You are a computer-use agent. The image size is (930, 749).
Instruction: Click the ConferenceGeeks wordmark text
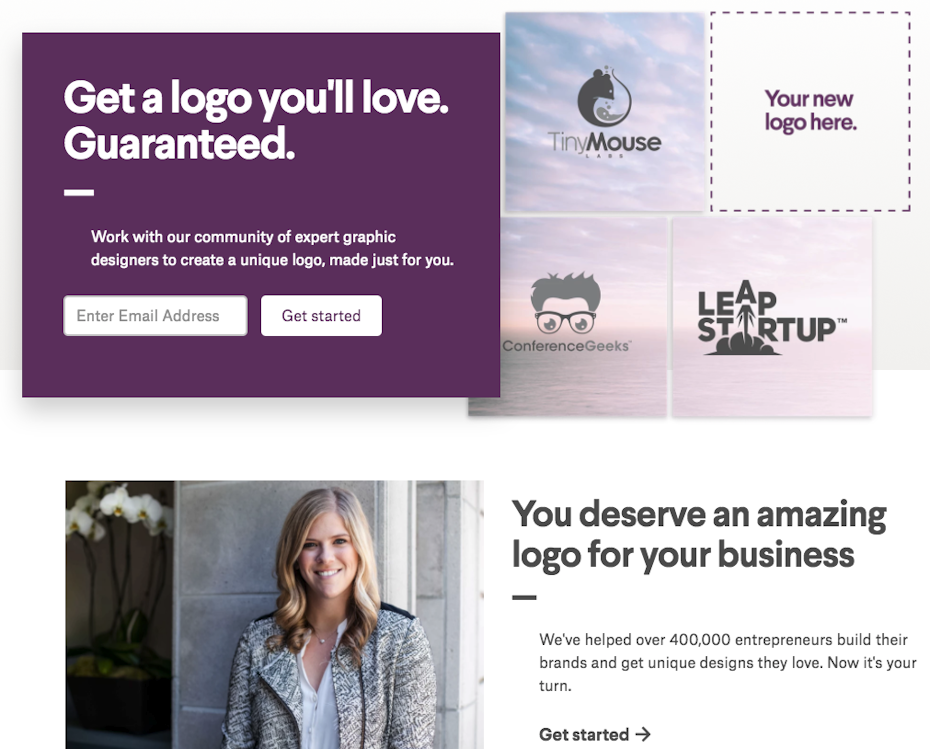tap(566, 346)
